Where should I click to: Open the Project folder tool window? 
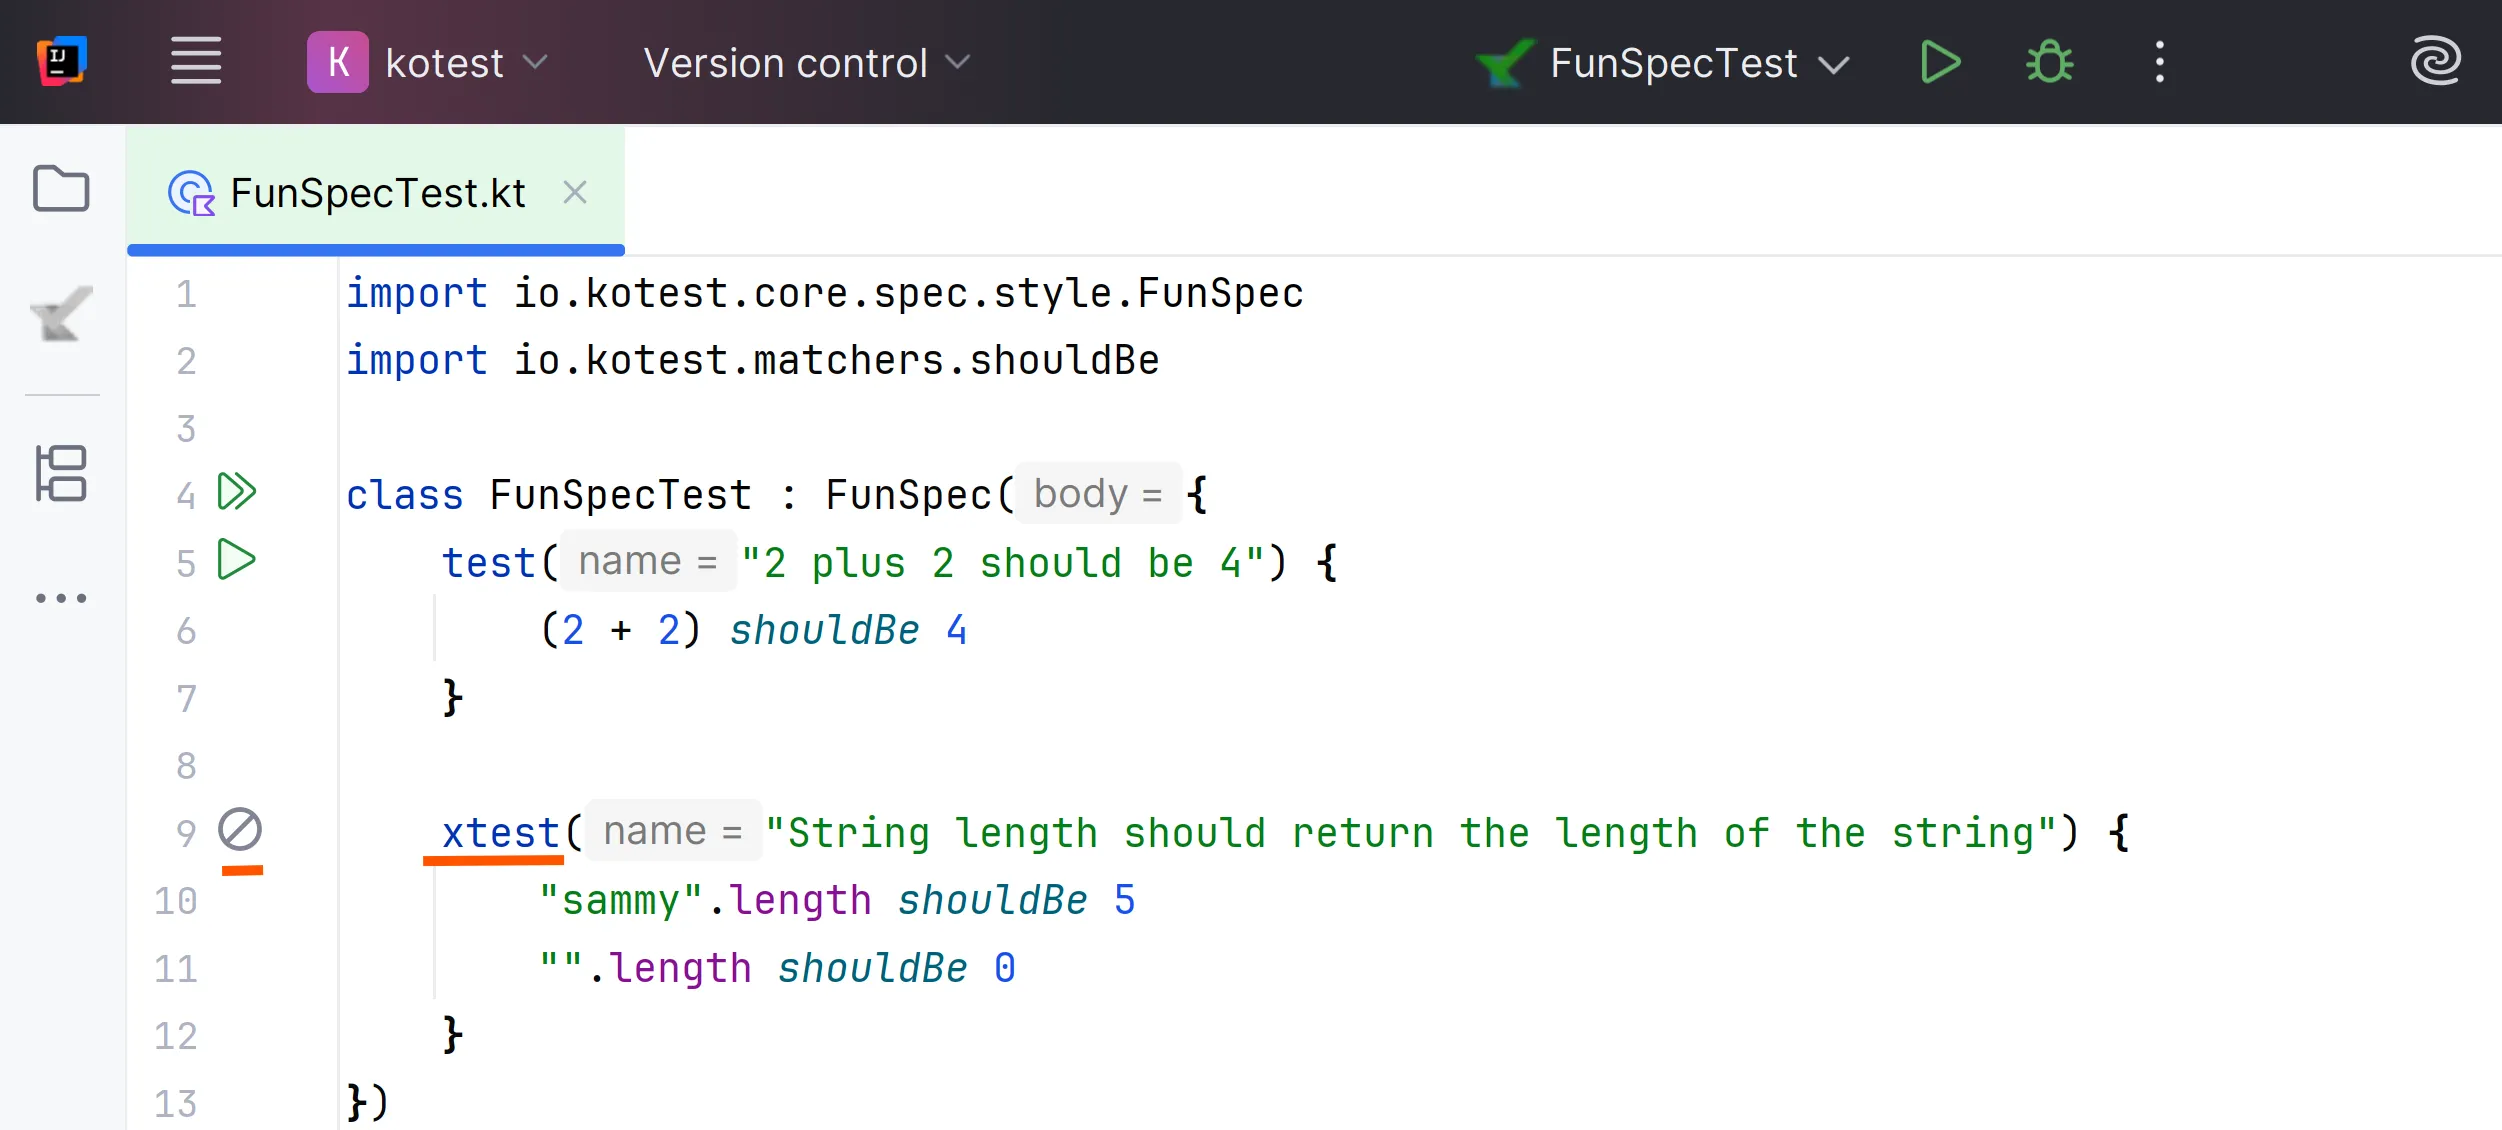[61, 189]
